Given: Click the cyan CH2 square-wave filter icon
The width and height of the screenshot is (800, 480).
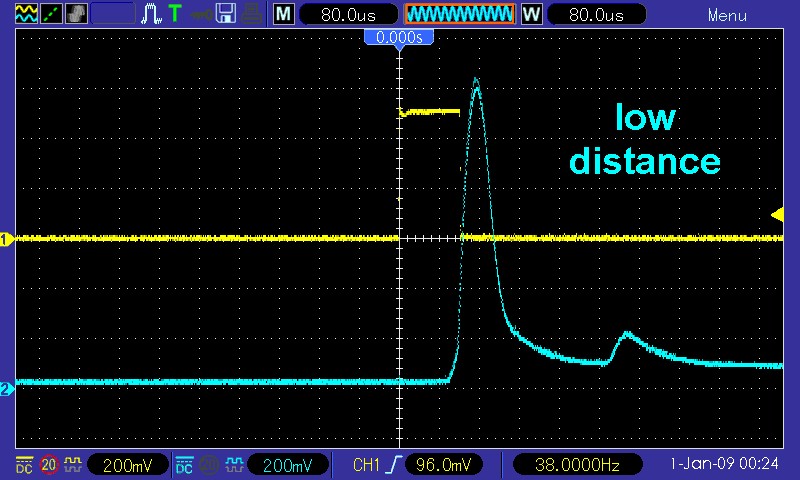Looking at the screenshot, I should point(234,464).
